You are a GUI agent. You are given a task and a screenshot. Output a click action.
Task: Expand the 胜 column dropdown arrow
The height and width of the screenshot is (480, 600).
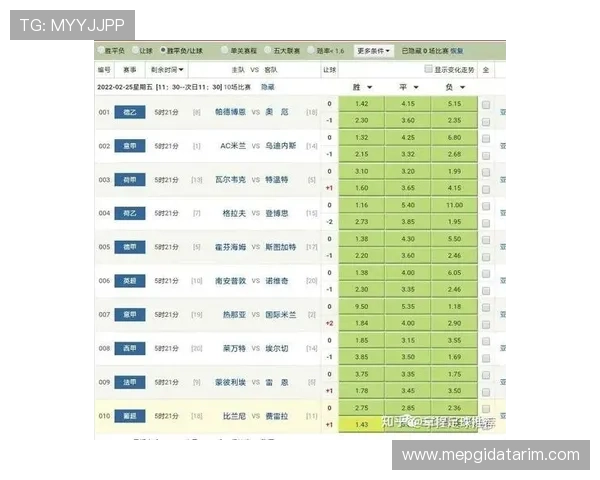[370, 87]
